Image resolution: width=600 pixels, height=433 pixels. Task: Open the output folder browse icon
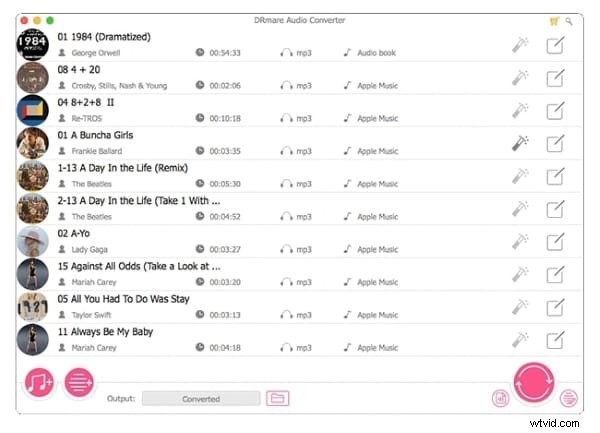pyautogui.click(x=278, y=398)
